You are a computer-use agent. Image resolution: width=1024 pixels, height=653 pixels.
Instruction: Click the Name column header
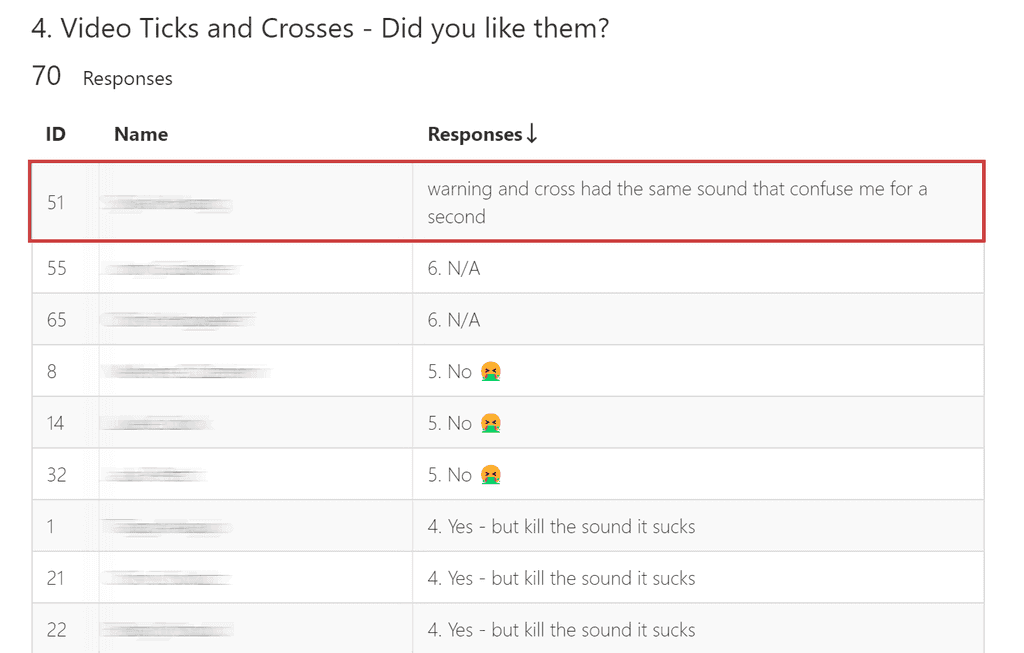tap(141, 134)
